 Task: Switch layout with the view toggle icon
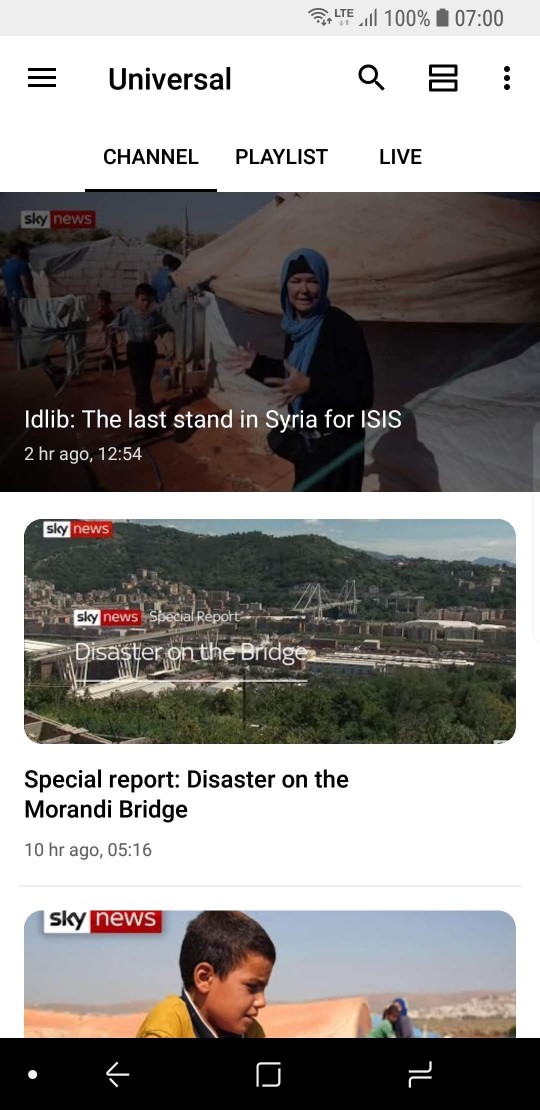pyautogui.click(x=443, y=78)
